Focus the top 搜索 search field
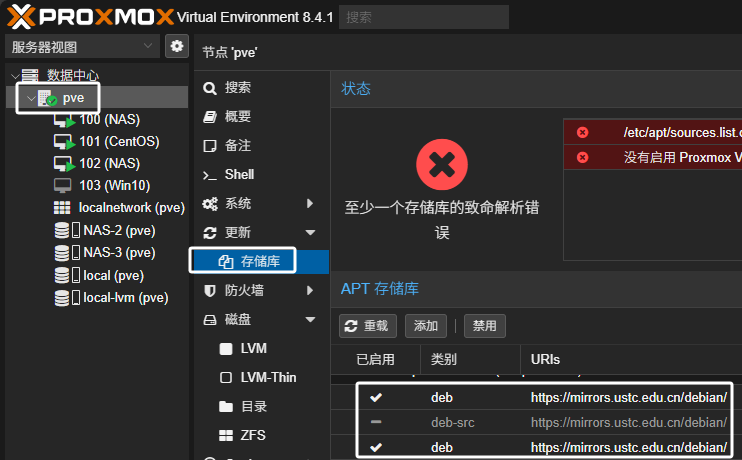 tap(424, 17)
